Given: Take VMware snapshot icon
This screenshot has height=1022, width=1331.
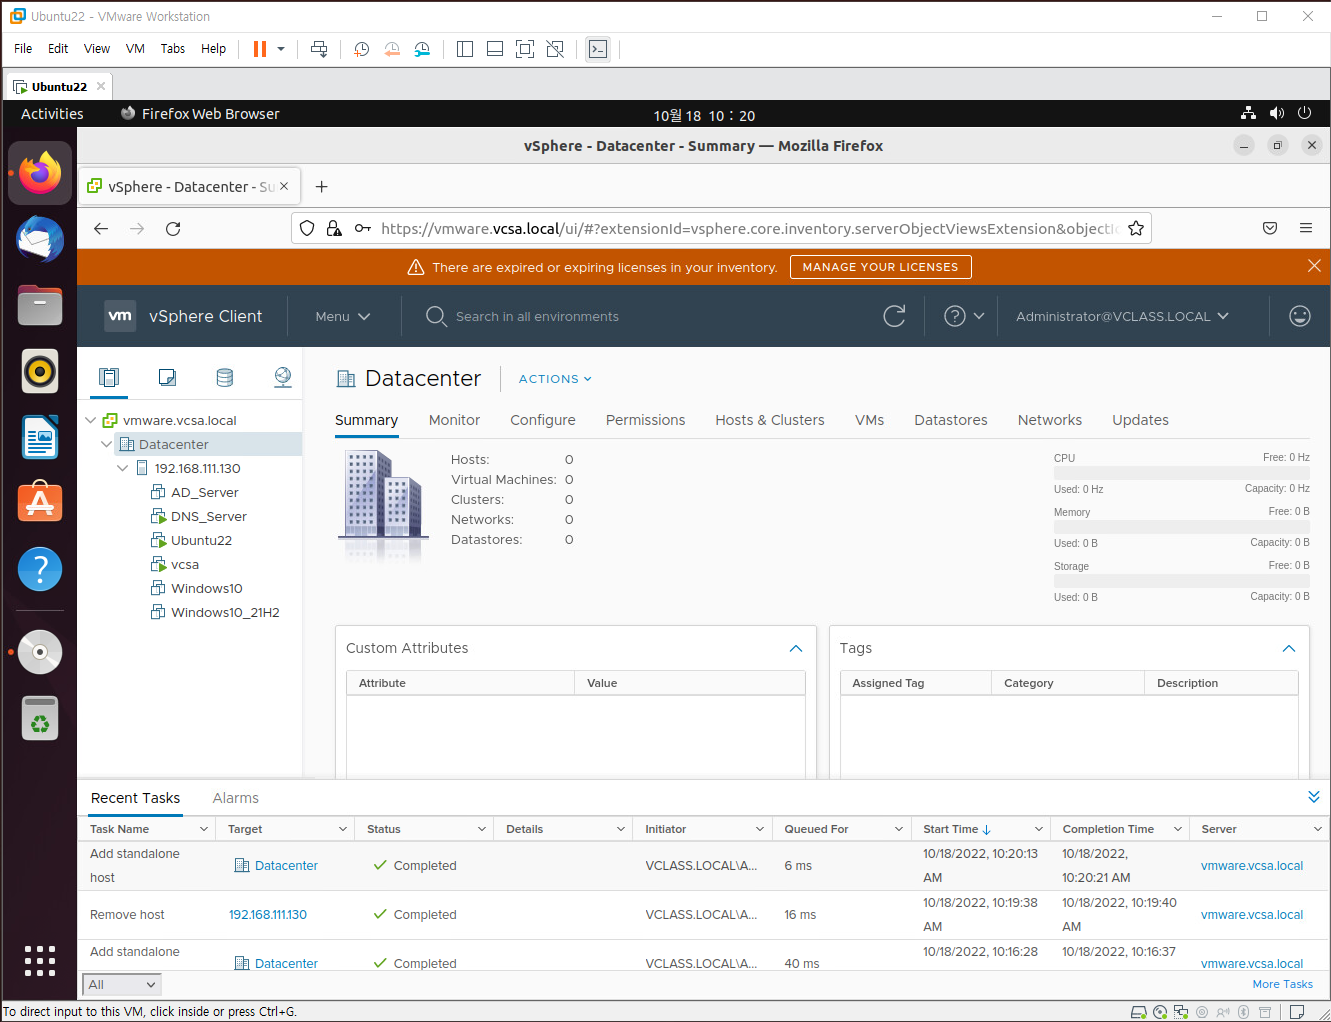Looking at the screenshot, I should (x=362, y=49).
